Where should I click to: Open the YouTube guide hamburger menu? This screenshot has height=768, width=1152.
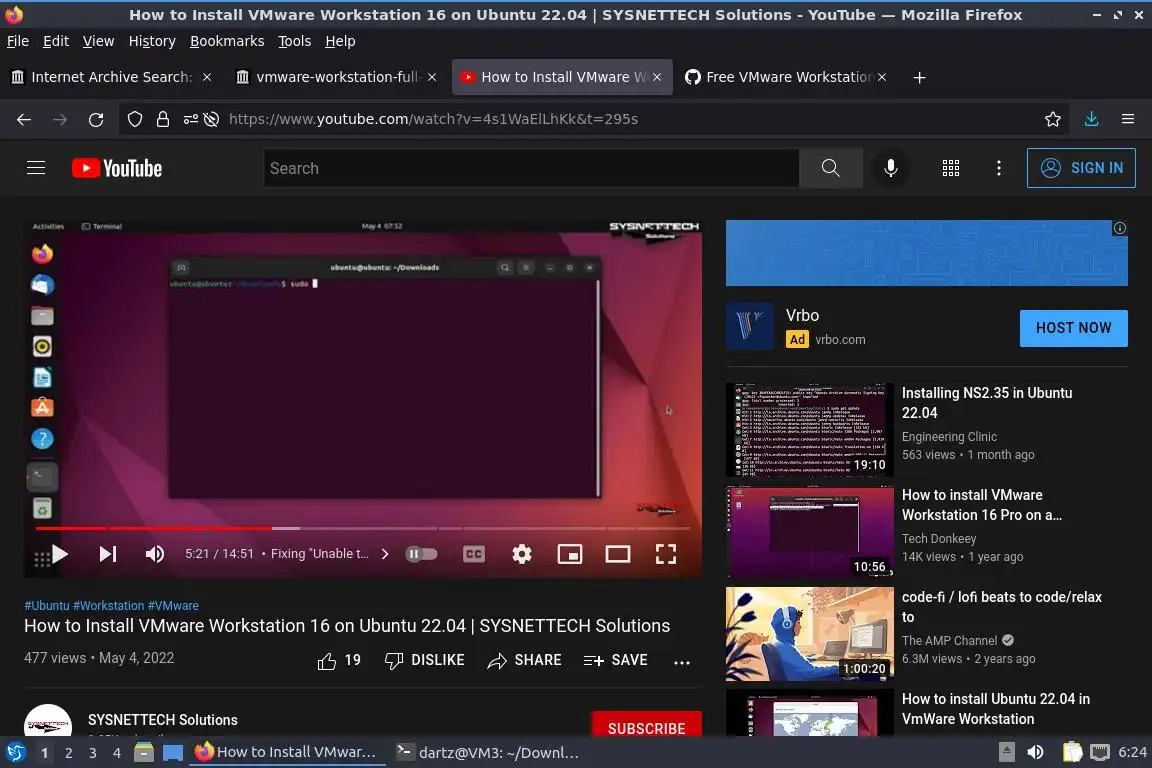pos(36,168)
